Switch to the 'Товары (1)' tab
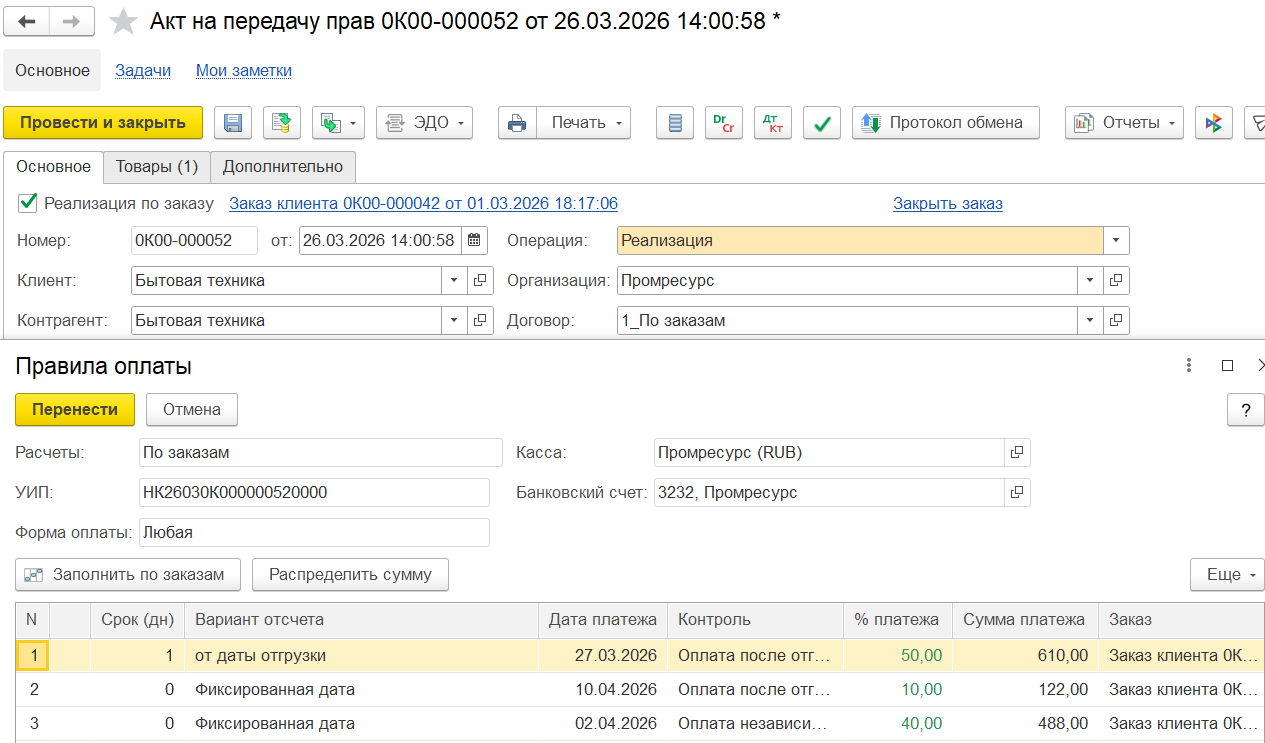Viewport: 1265px width, 743px height. click(x=157, y=167)
